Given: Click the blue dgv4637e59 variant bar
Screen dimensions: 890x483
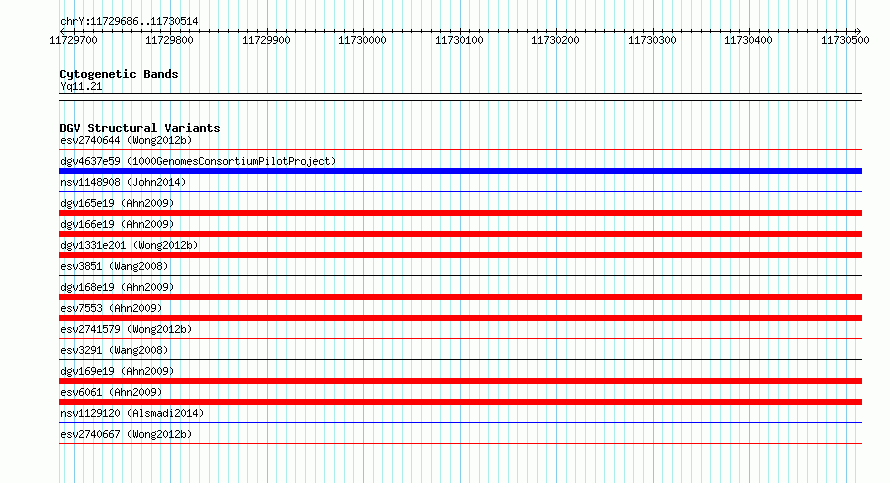Looking at the screenshot, I should tap(460, 171).
